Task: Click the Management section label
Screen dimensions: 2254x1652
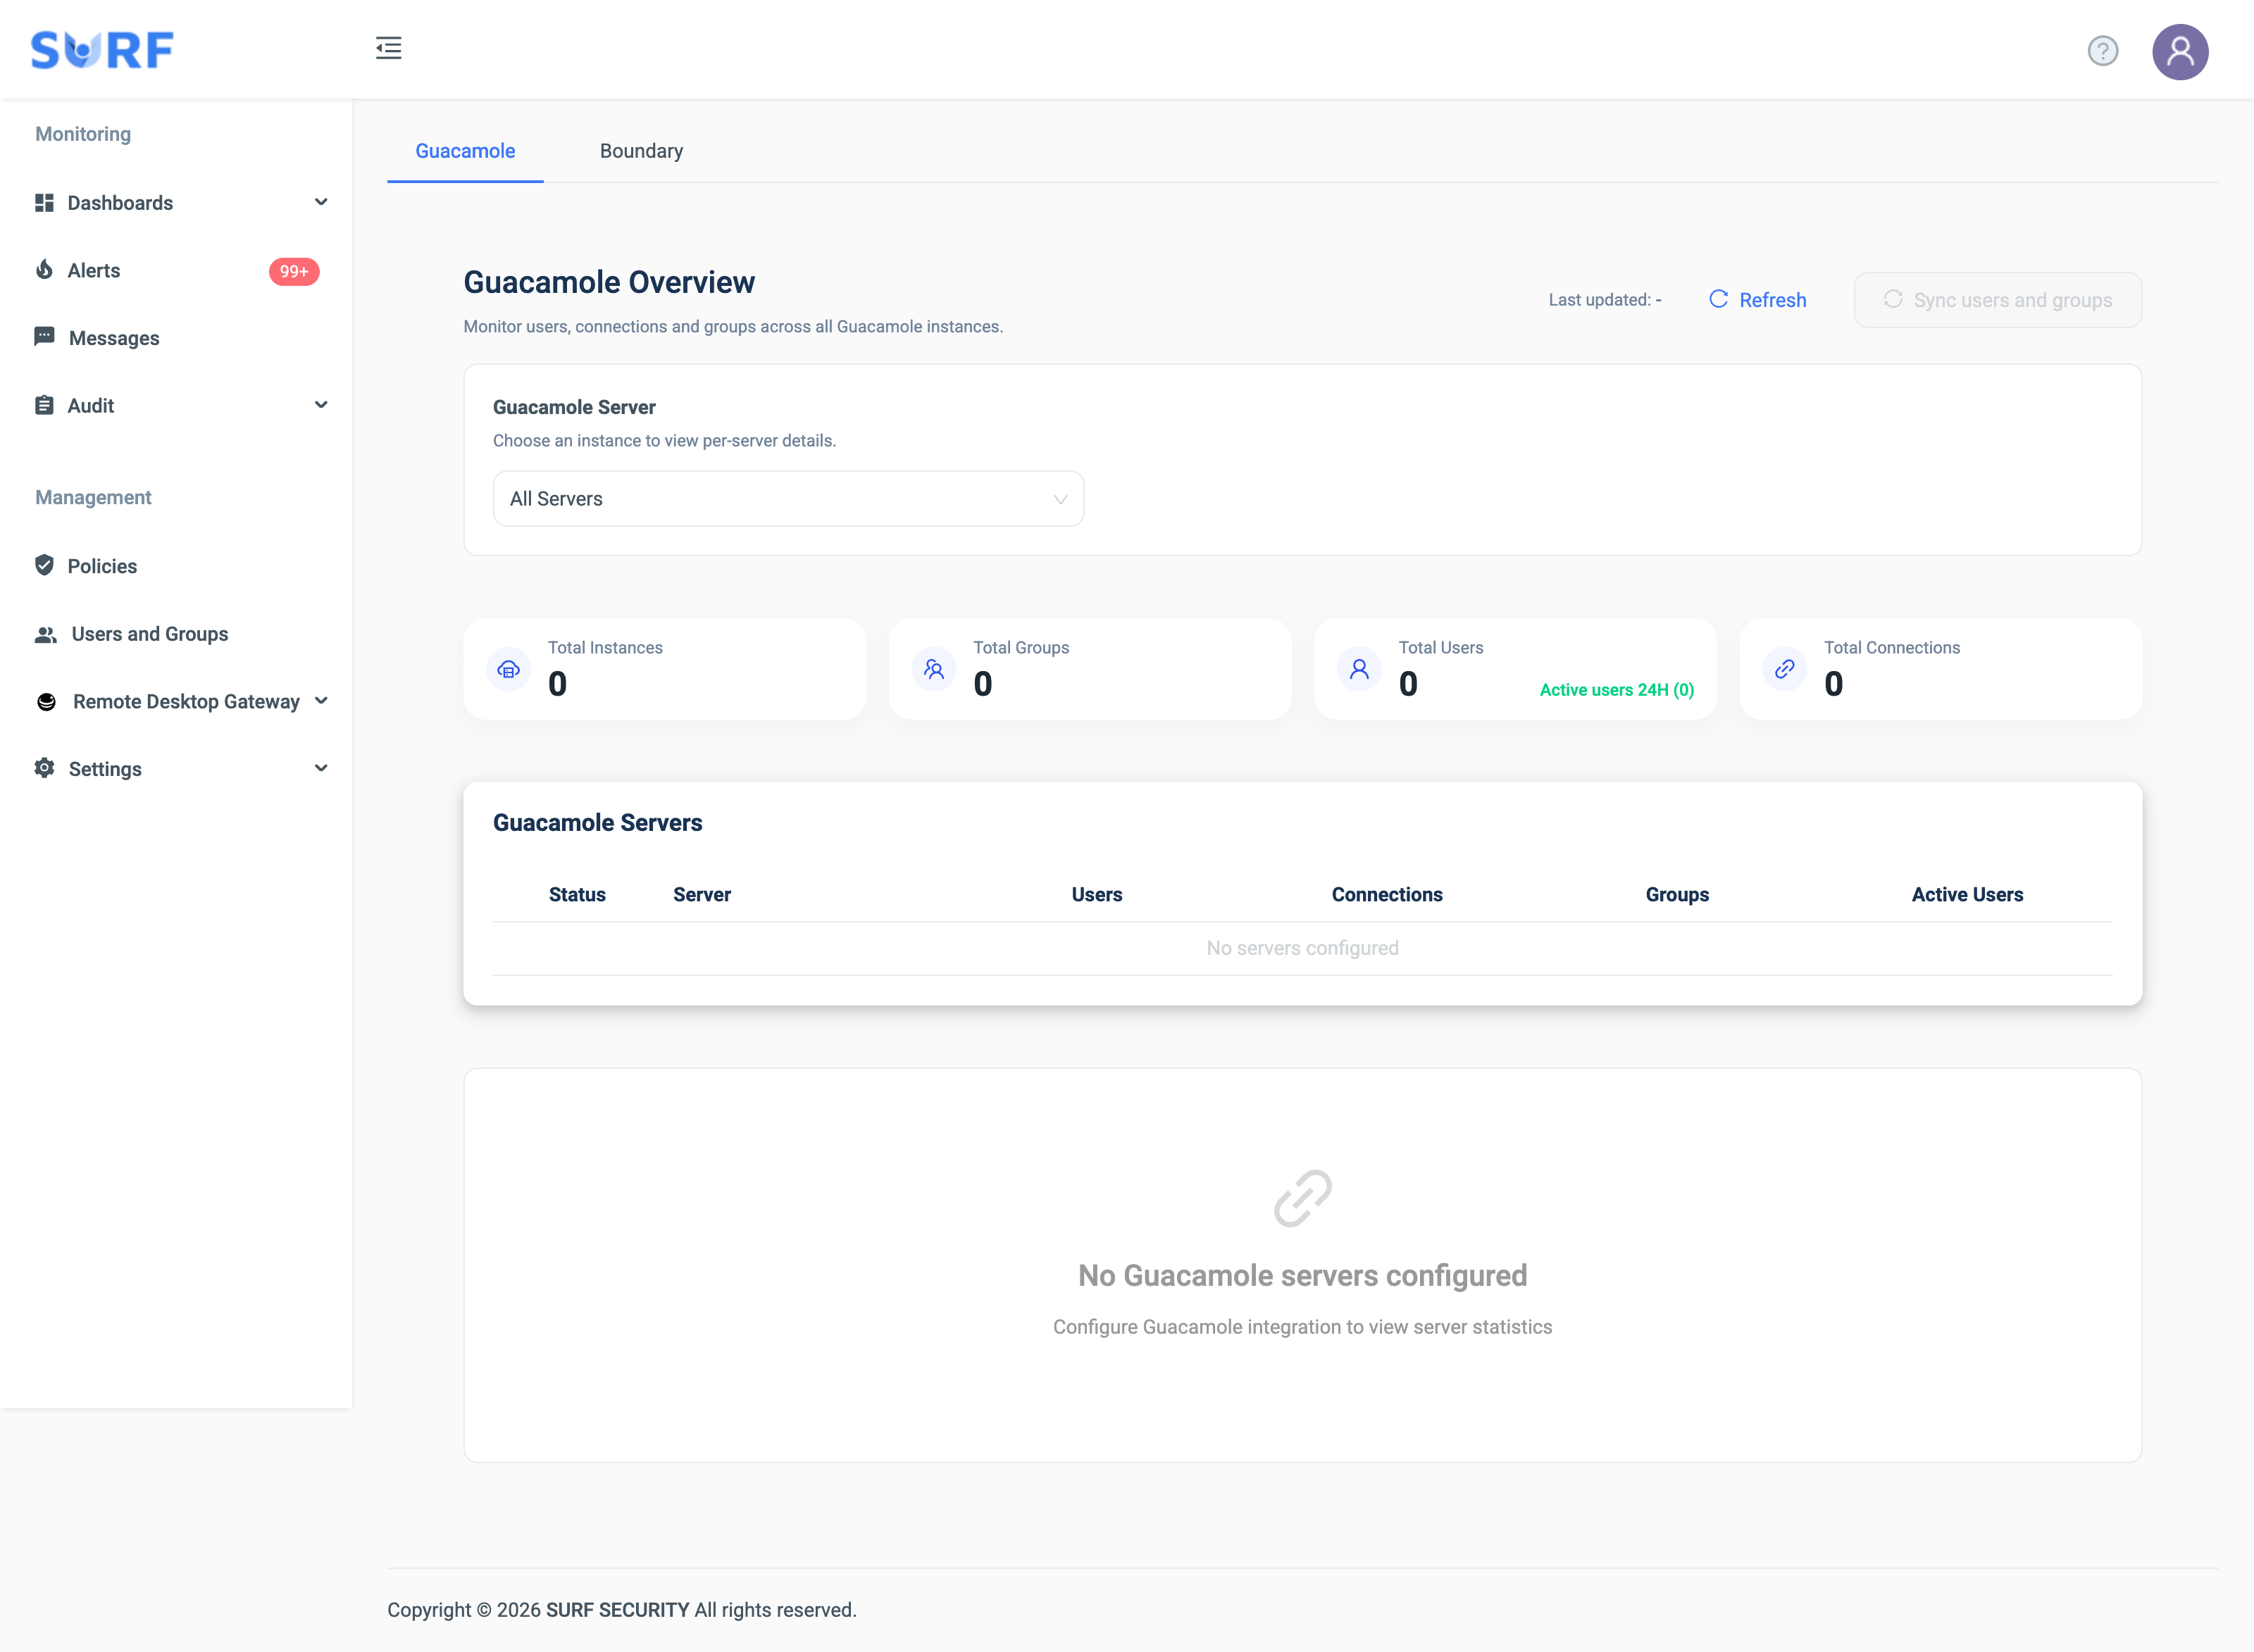Action: [93, 498]
